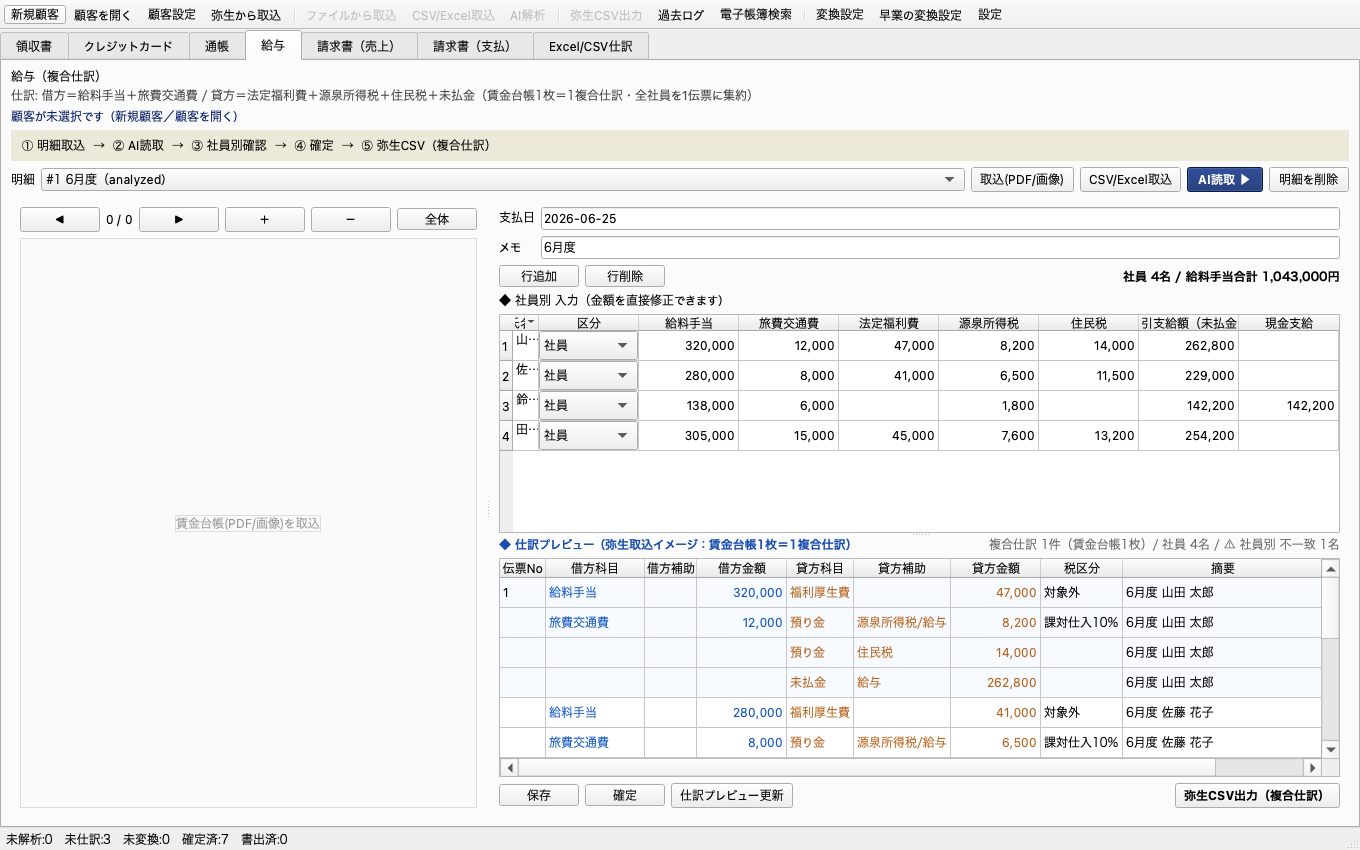Open 区分 dropdown in row 3
This screenshot has width=1360, height=850.
click(x=588, y=405)
